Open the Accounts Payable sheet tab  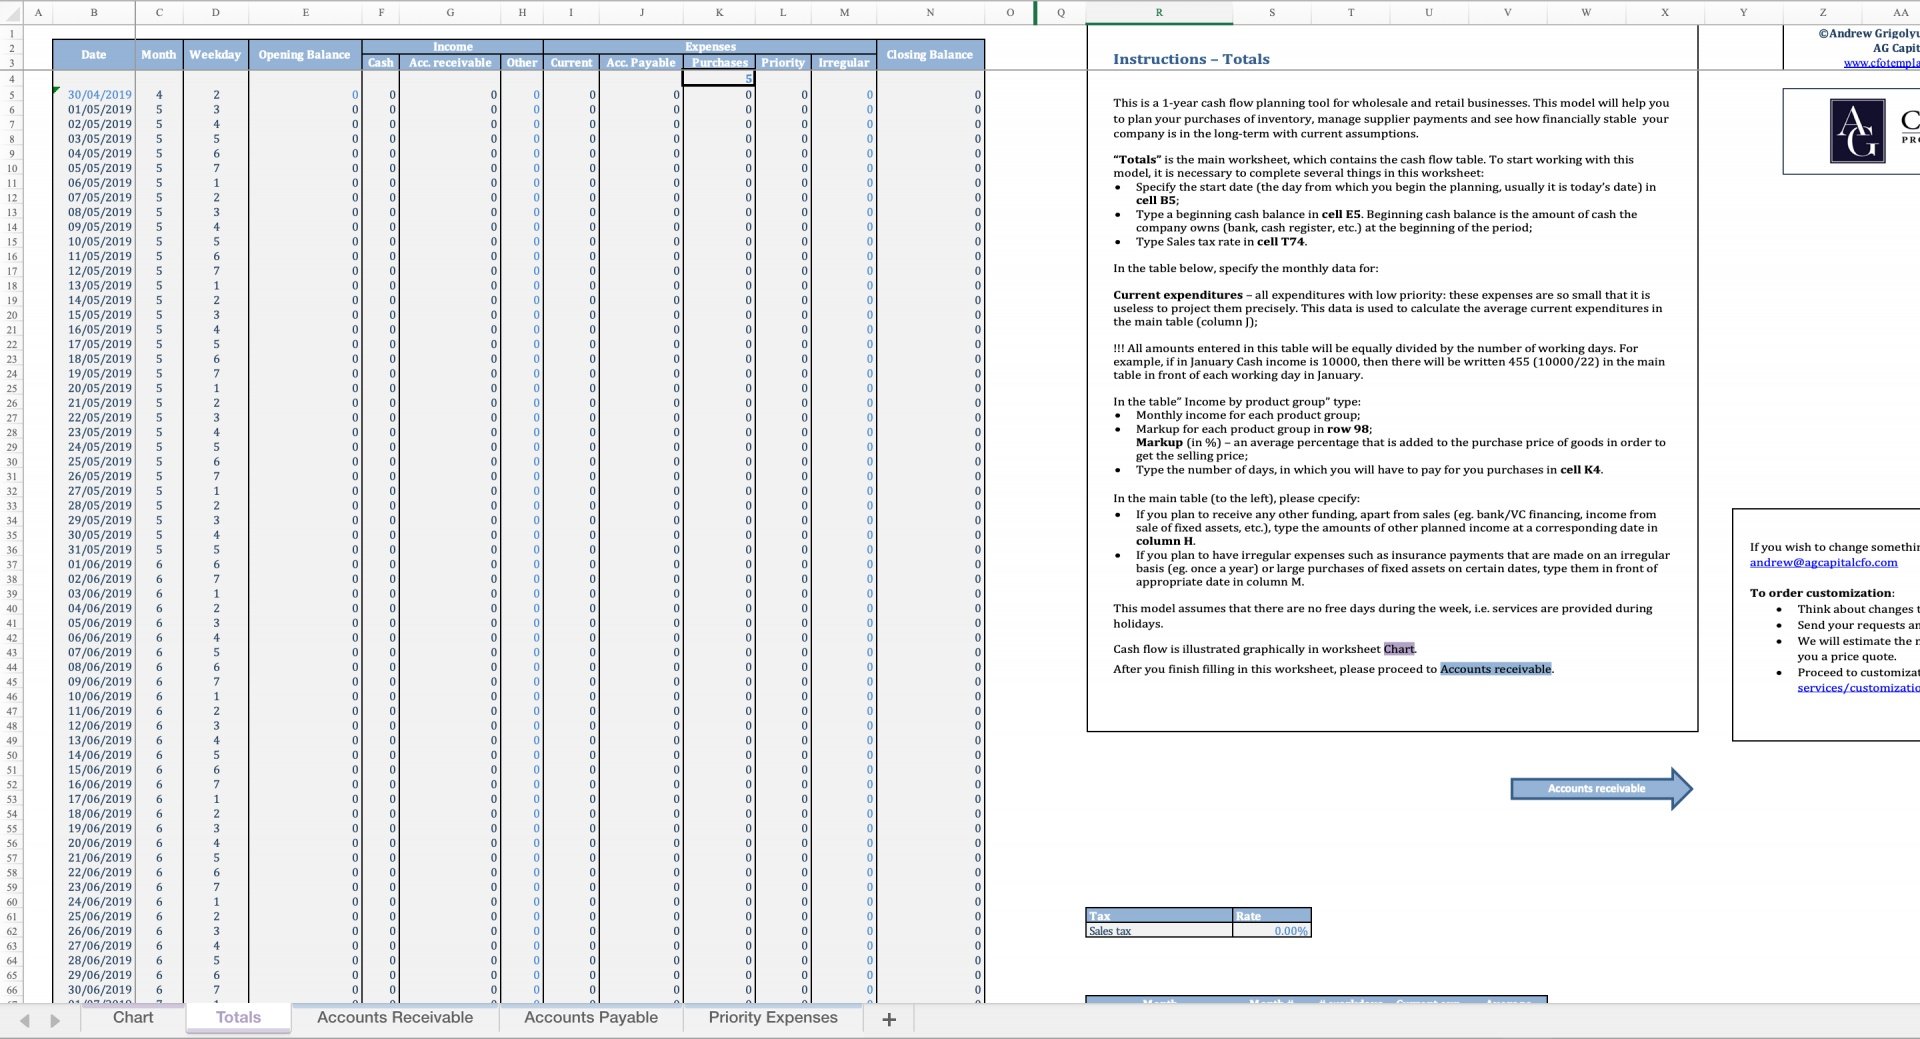coord(591,1017)
